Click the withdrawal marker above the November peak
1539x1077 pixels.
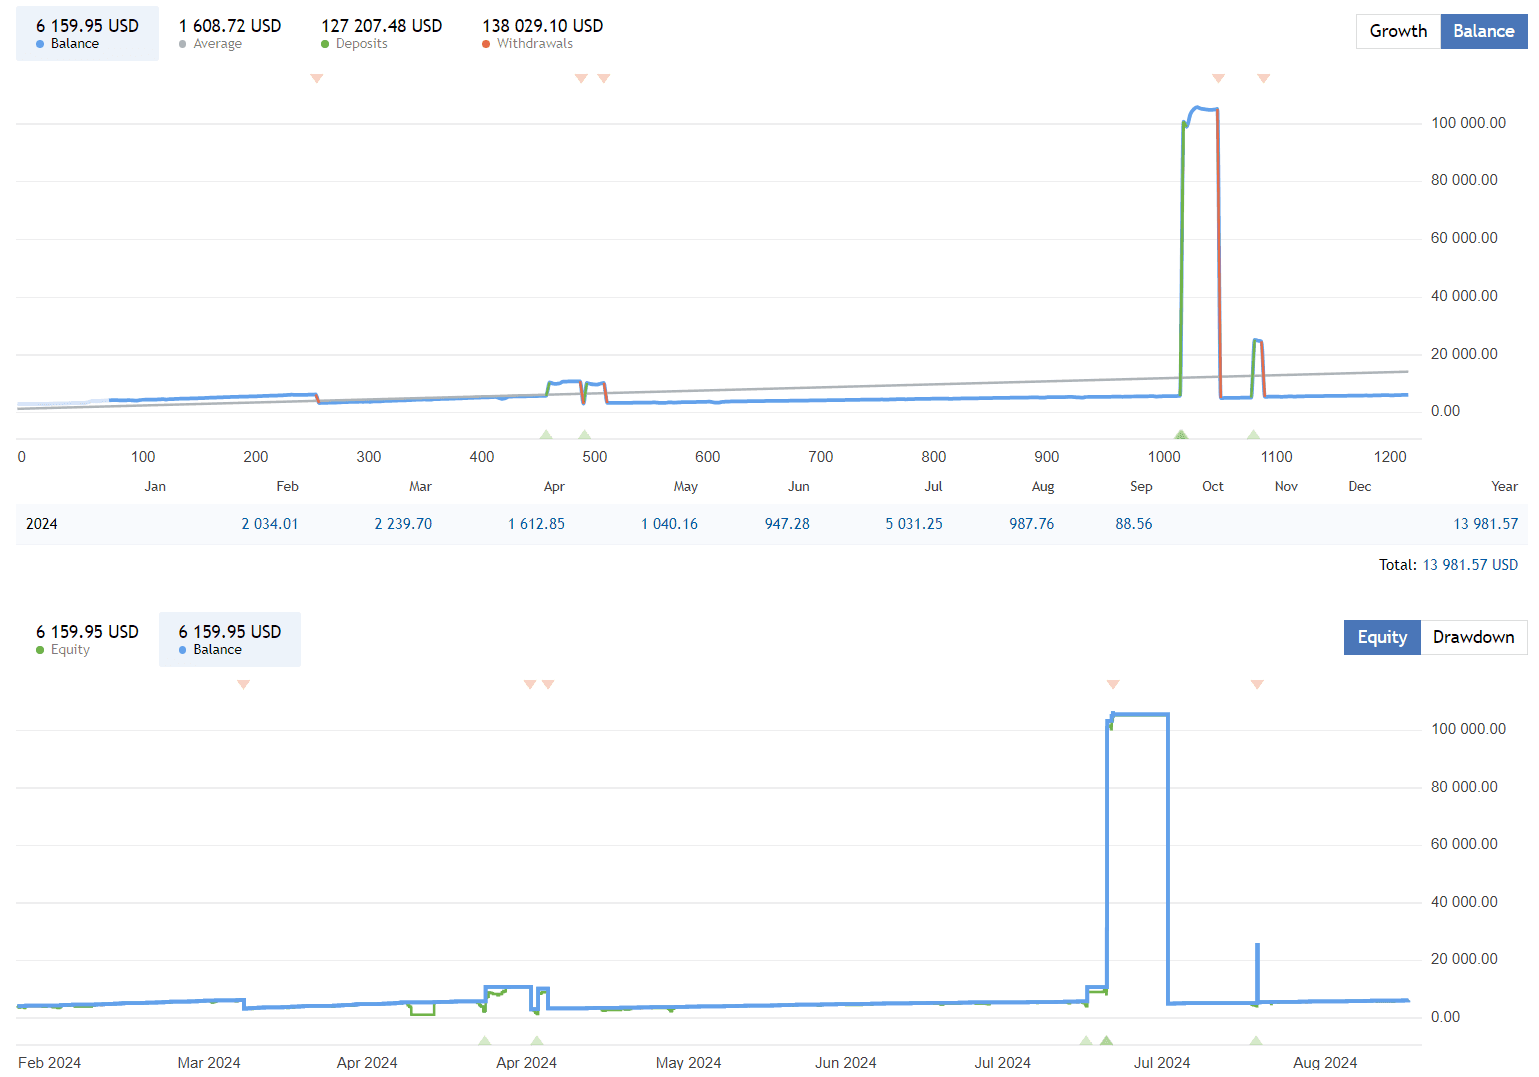pos(1263,77)
